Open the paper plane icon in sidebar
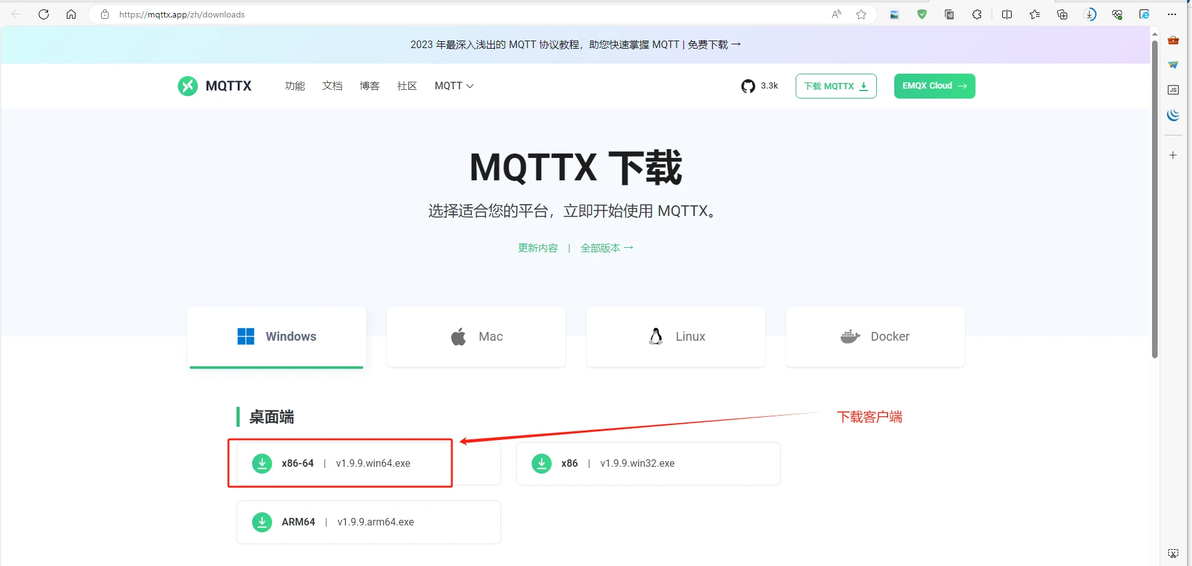This screenshot has width=1192, height=566. click(1173, 65)
